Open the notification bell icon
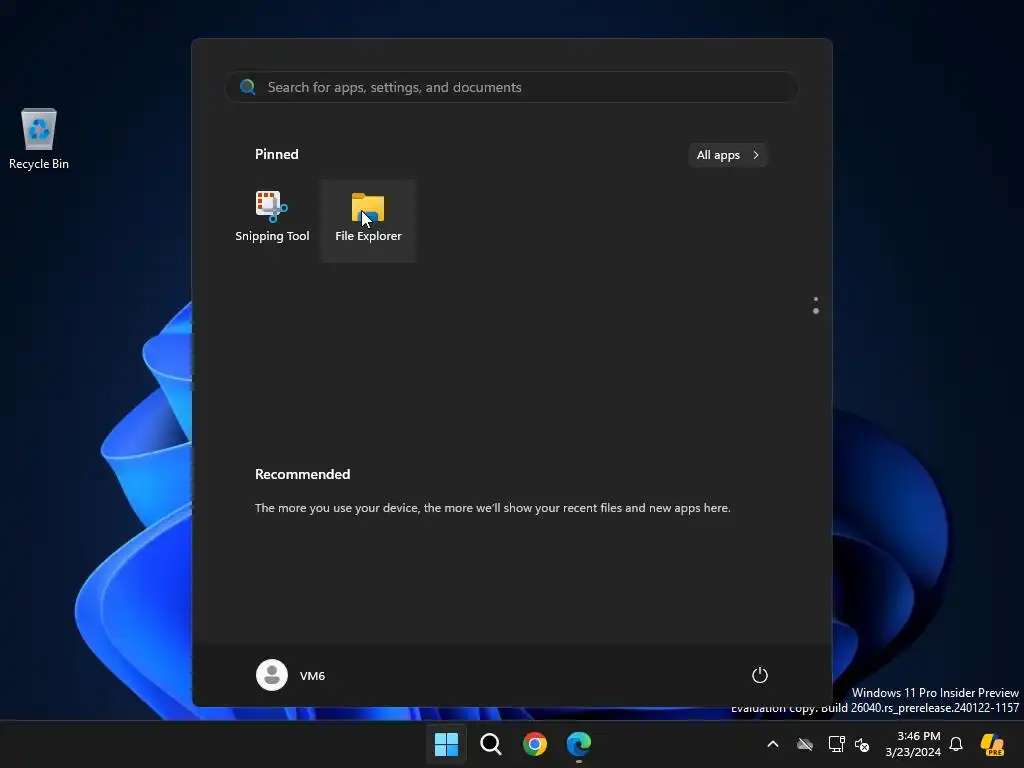 (955, 744)
